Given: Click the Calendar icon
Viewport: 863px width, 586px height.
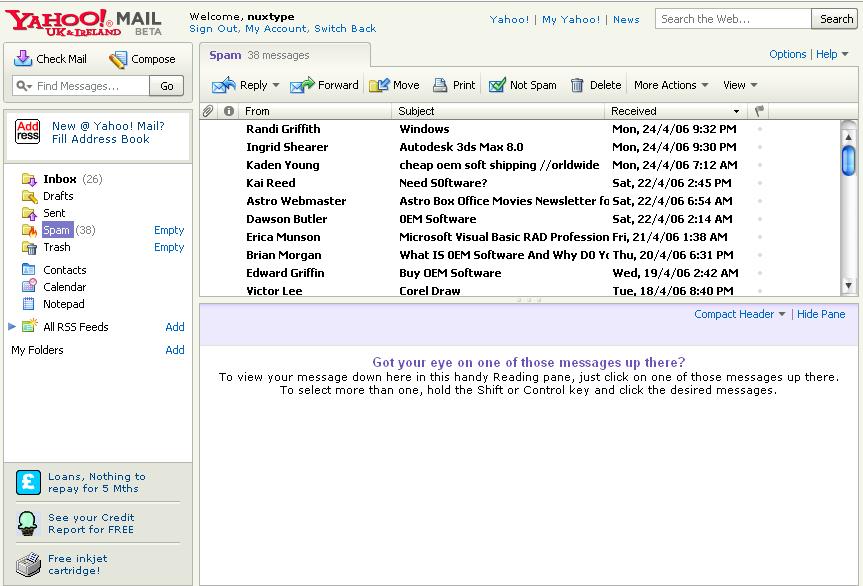Looking at the screenshot, I should [x=29, y=286].
